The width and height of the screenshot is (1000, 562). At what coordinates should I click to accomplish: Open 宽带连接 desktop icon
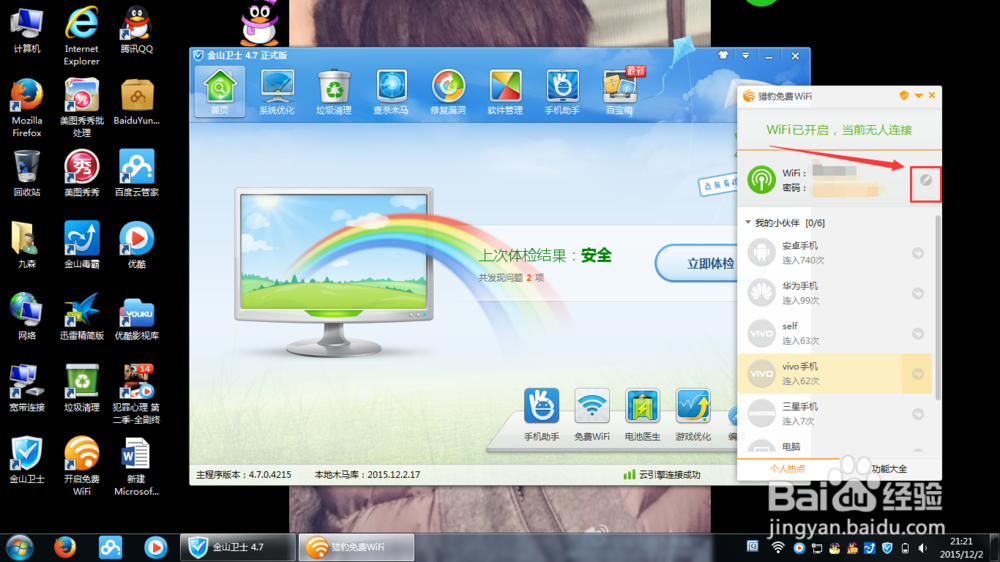[27, 388]
